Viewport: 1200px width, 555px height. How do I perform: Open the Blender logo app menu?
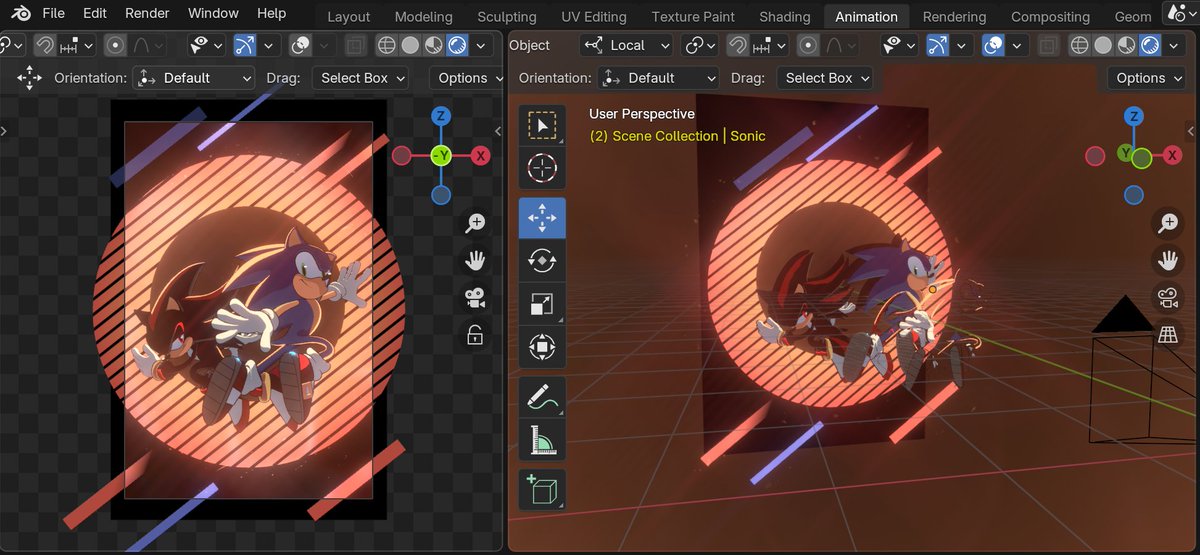(x=18, y=14)
